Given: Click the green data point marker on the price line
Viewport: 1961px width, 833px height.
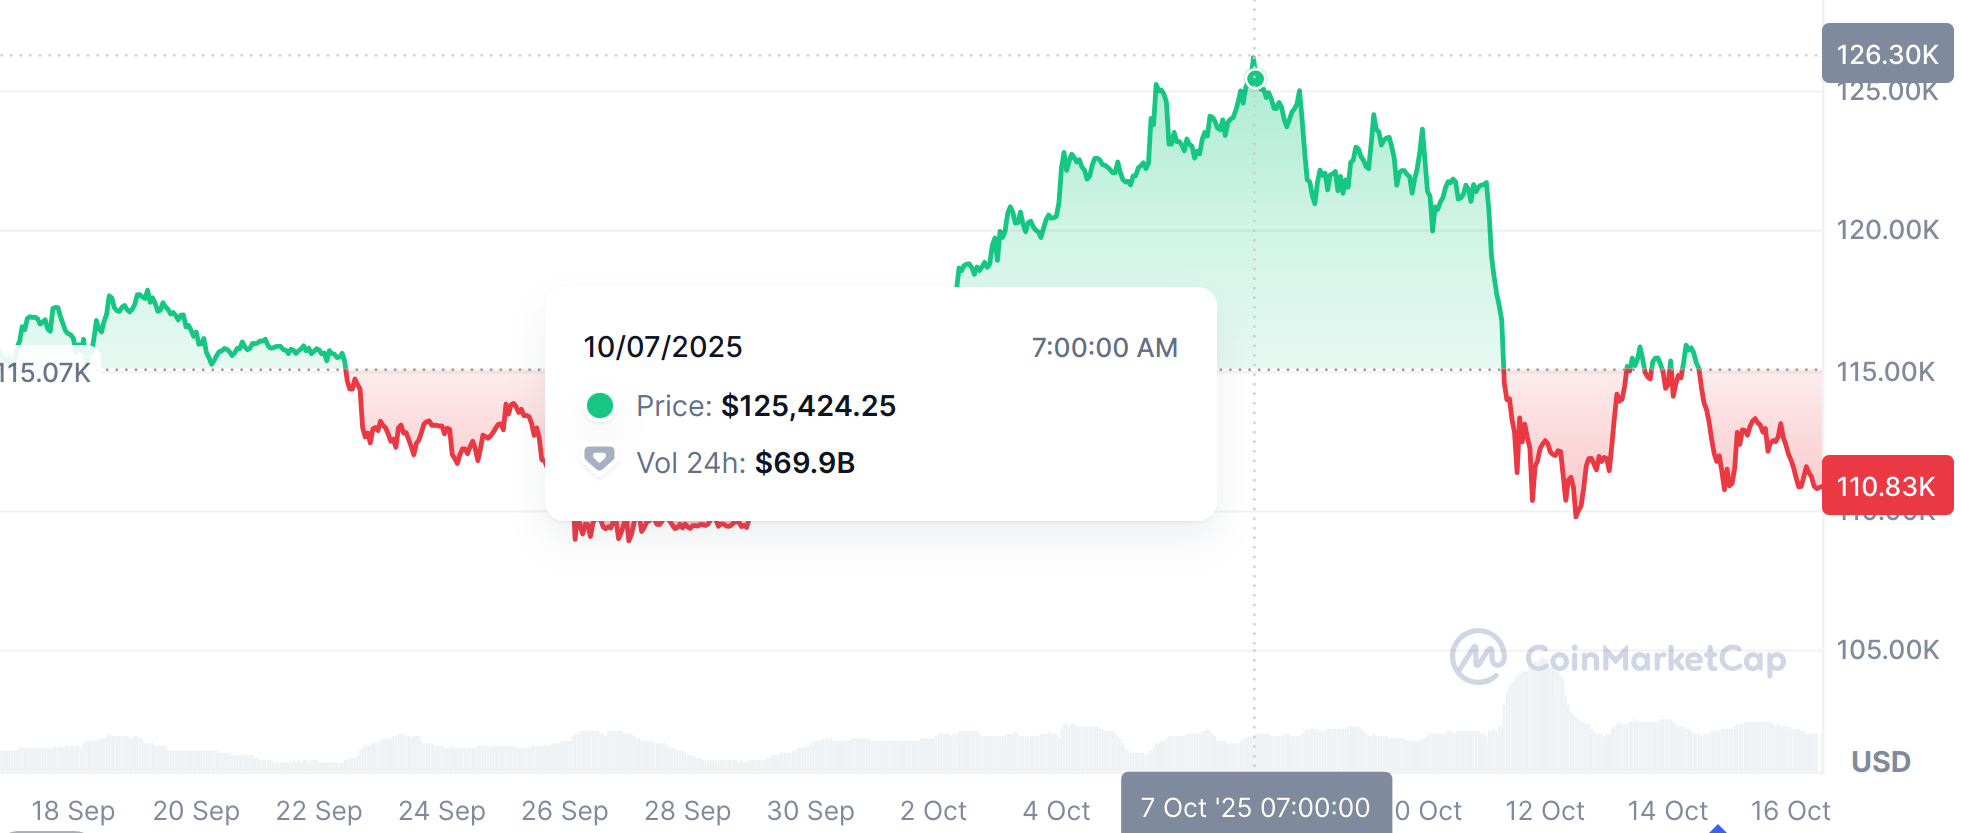Looking at the screenshot, I should tap(1255, 78).
